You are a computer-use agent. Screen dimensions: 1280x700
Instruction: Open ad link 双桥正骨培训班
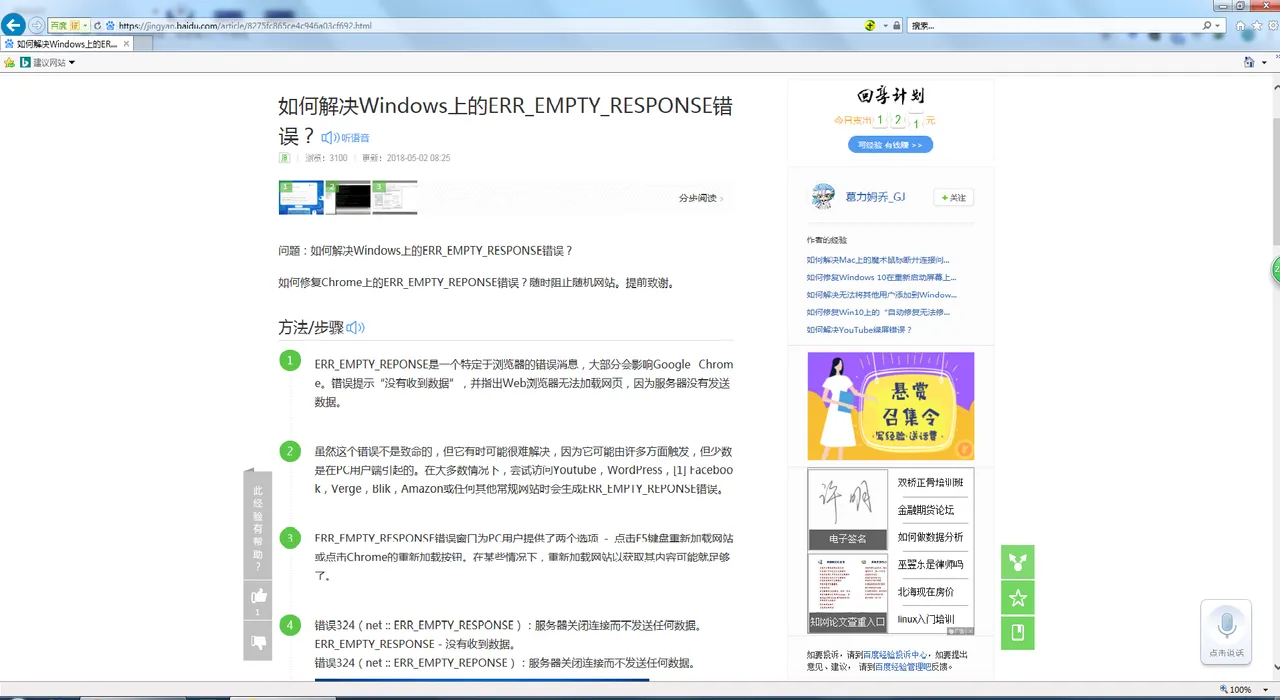[x=931, y=482]
